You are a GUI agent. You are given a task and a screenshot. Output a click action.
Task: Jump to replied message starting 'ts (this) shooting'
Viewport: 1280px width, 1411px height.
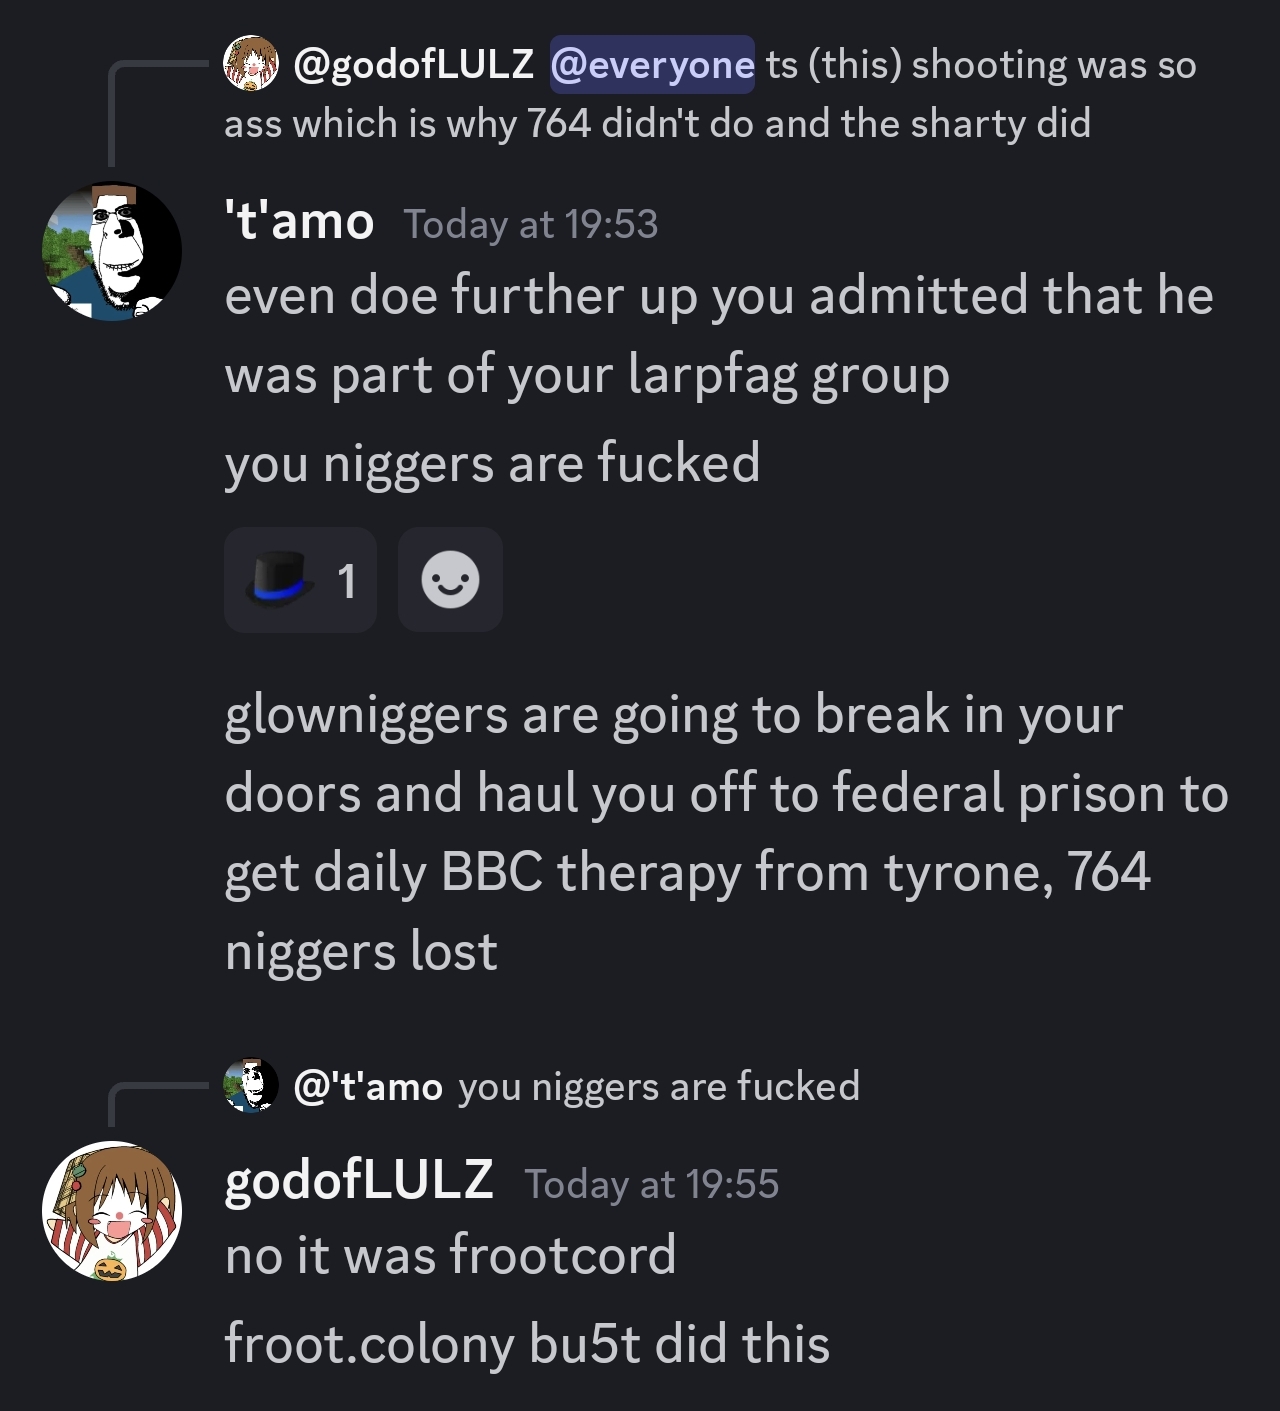[x=710, y=94]
